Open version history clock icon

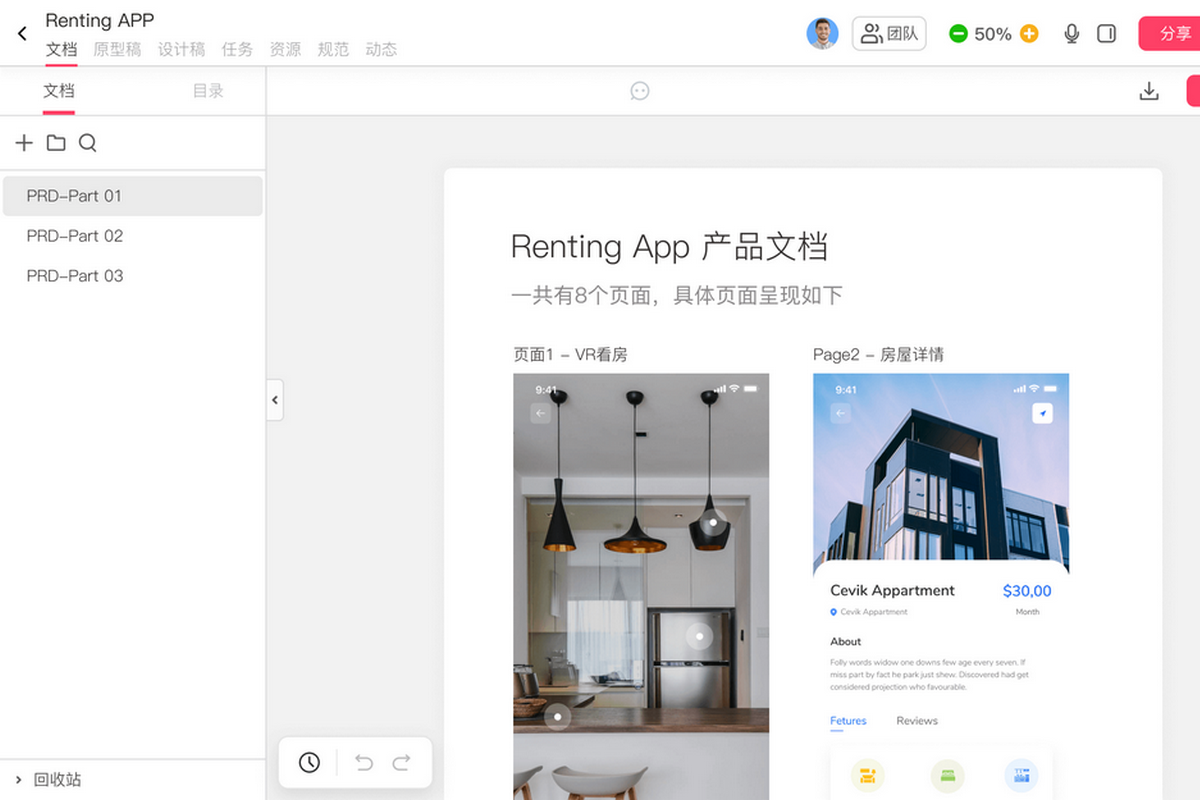[x=309, y=763]
